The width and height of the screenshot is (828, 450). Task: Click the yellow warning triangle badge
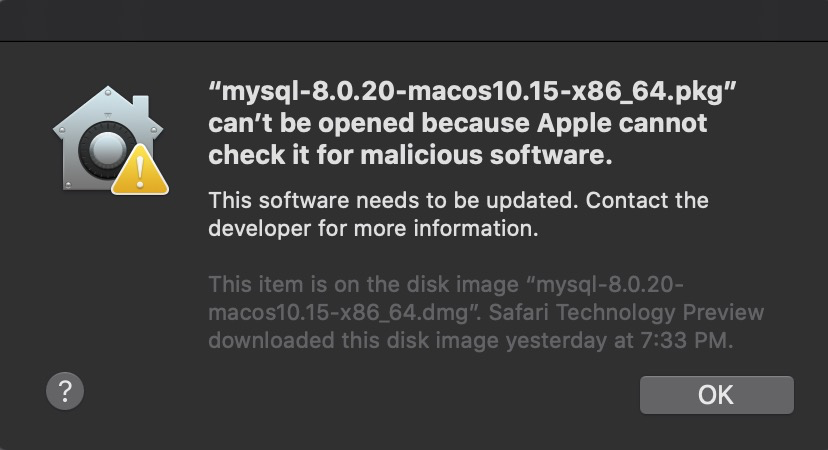point(140,170)
